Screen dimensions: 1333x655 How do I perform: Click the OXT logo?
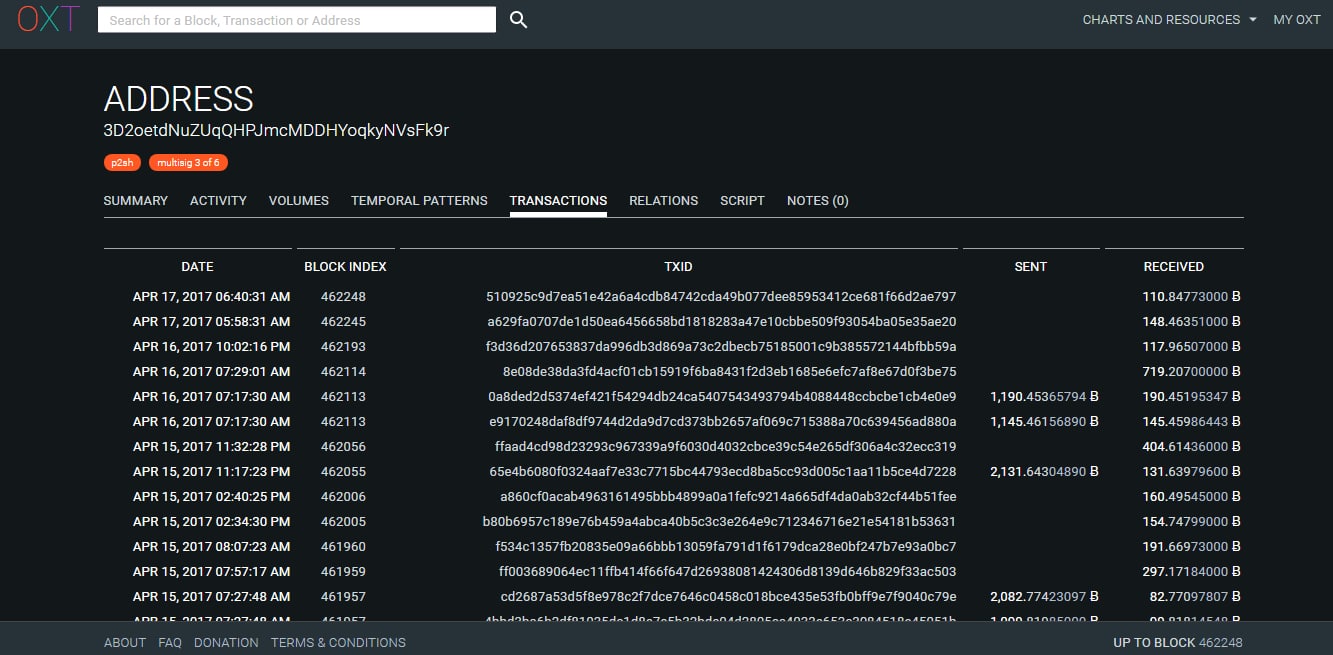(48, 19)
